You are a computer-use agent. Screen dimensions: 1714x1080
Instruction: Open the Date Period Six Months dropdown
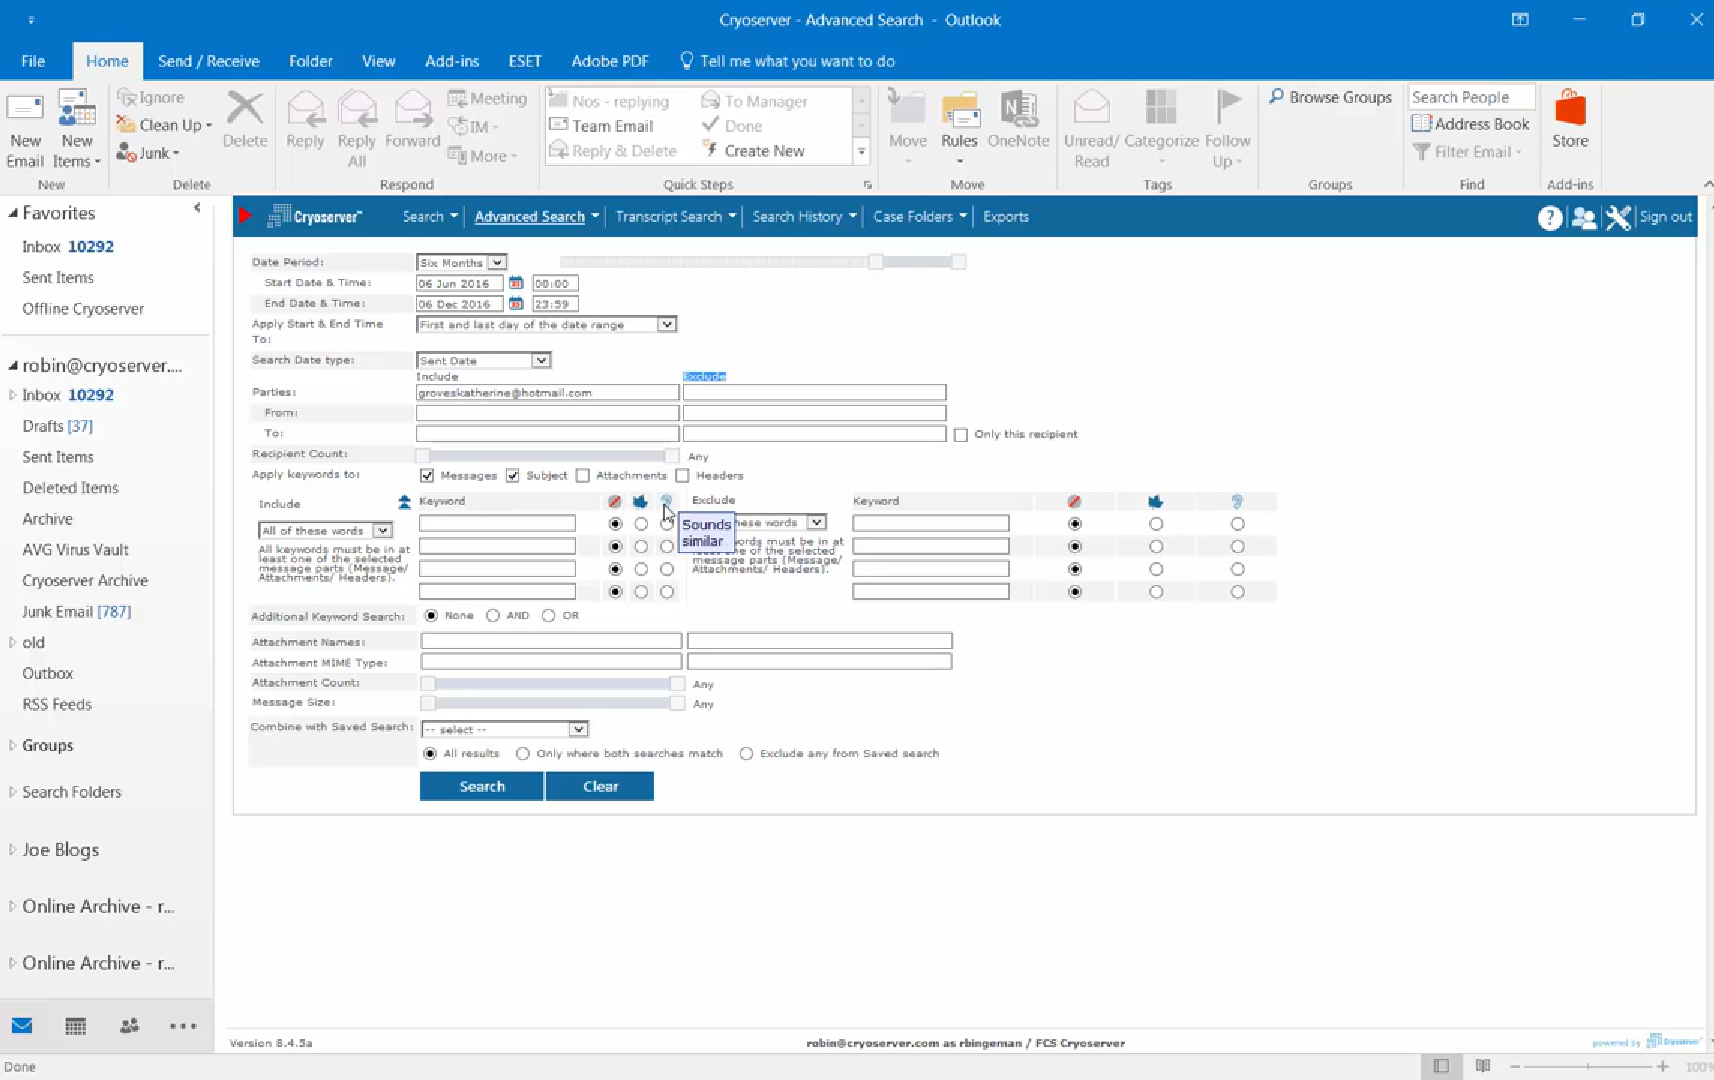point(462,263)
